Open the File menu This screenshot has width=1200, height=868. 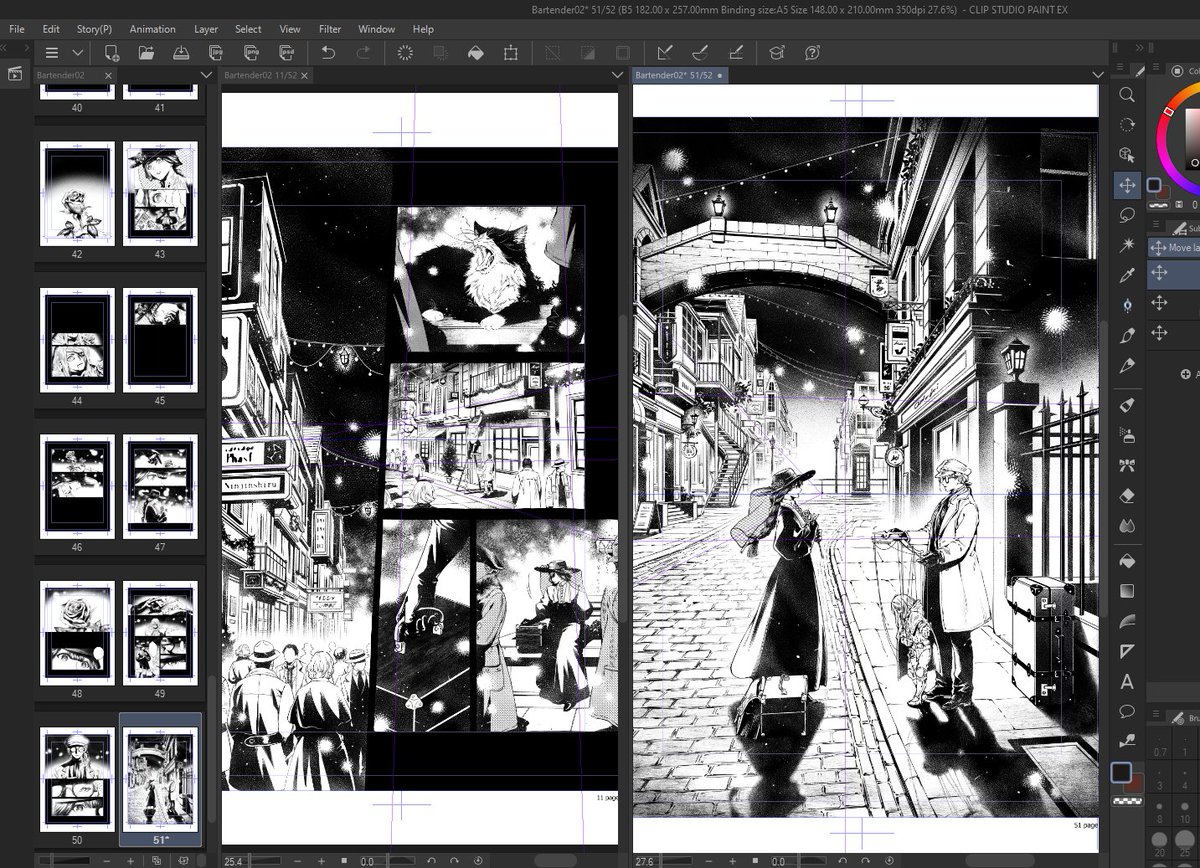coord(16,29)
